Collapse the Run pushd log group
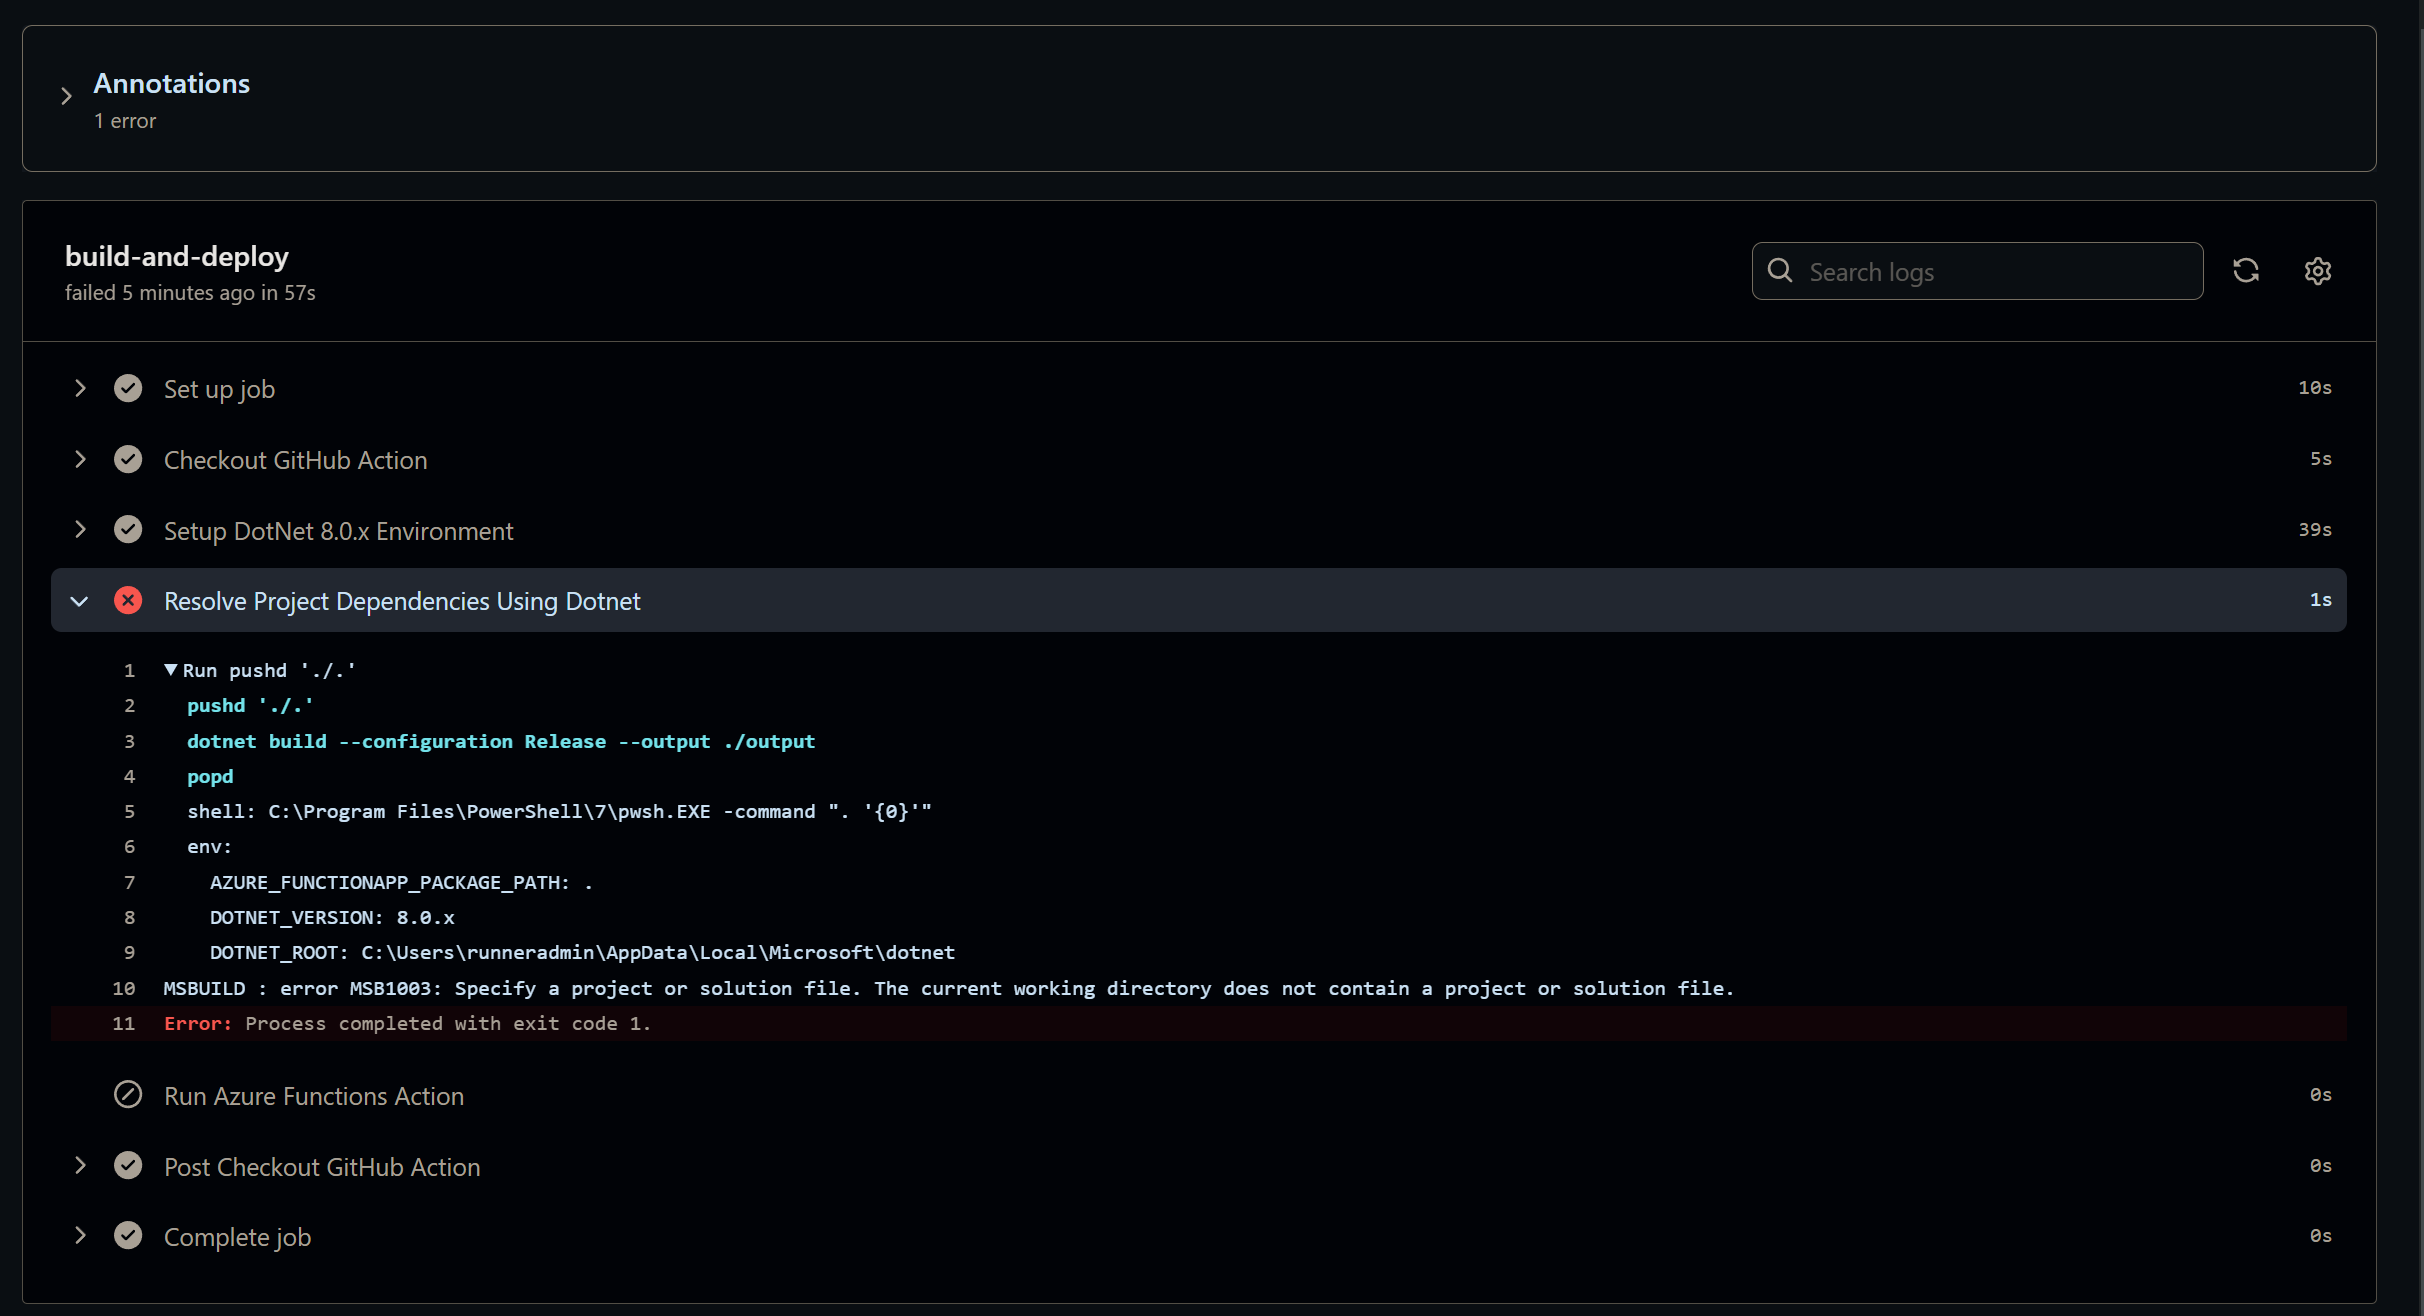Viewport: 2424px width, 1316px height. [170, 670]
